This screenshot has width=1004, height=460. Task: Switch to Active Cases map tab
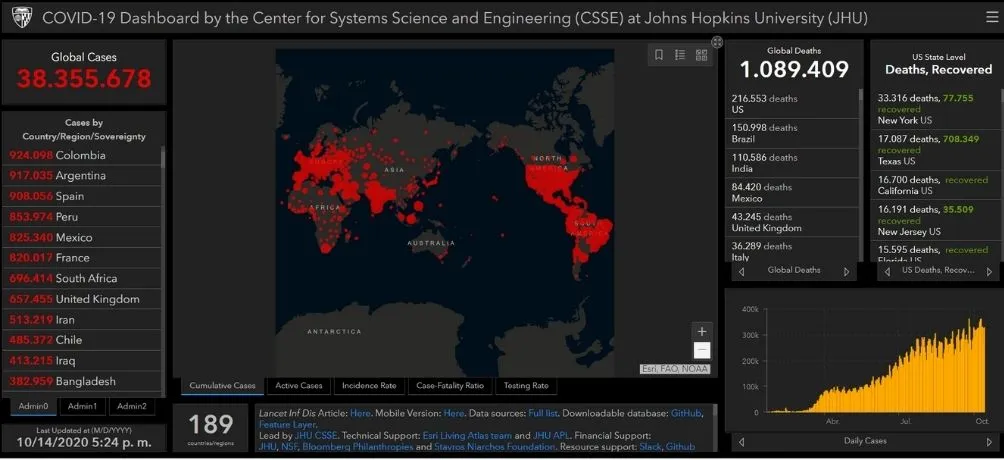[x=298, y=386]
